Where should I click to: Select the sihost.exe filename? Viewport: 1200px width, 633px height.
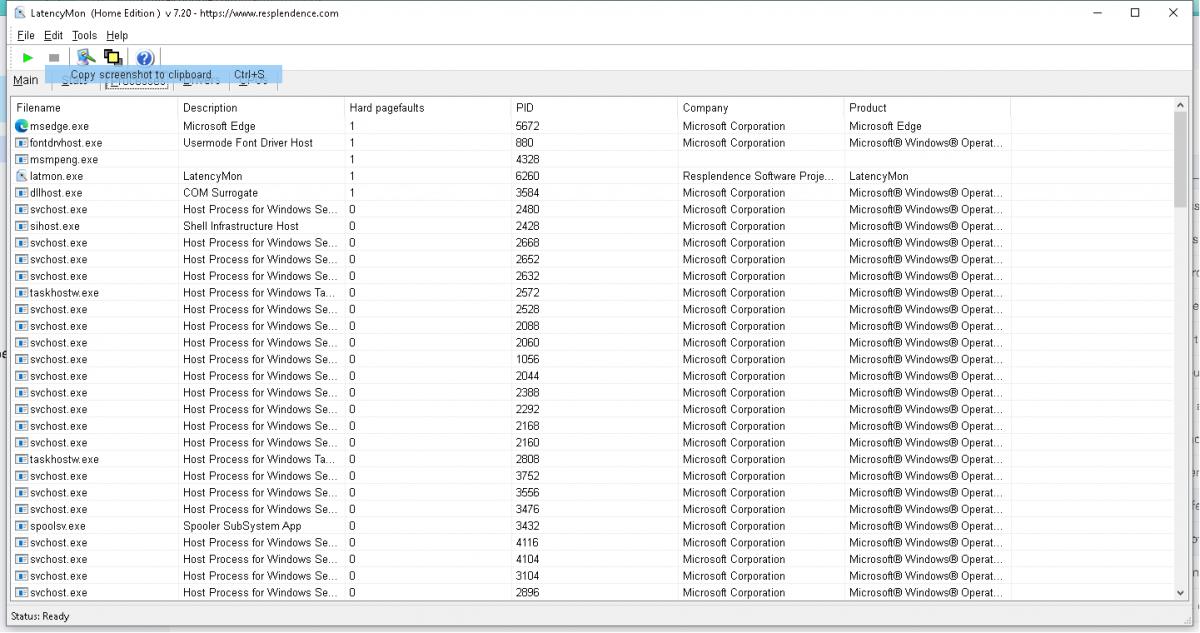(55, 226)
